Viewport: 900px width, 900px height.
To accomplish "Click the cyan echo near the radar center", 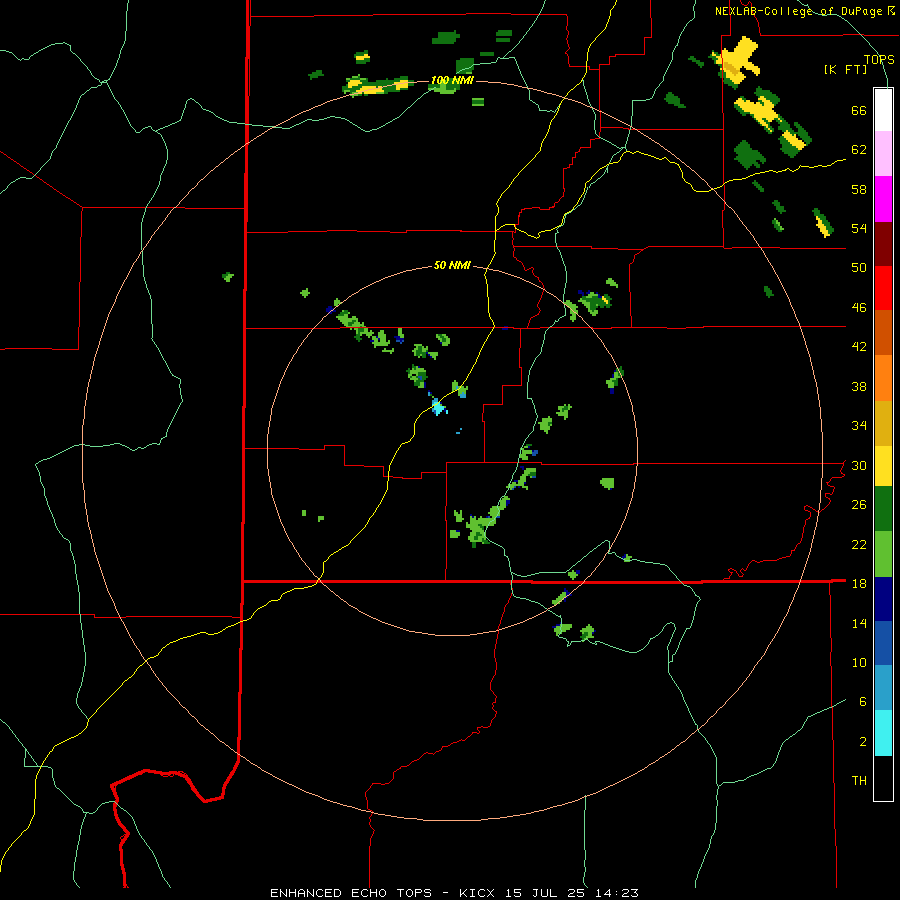I will tap(439, 407).
